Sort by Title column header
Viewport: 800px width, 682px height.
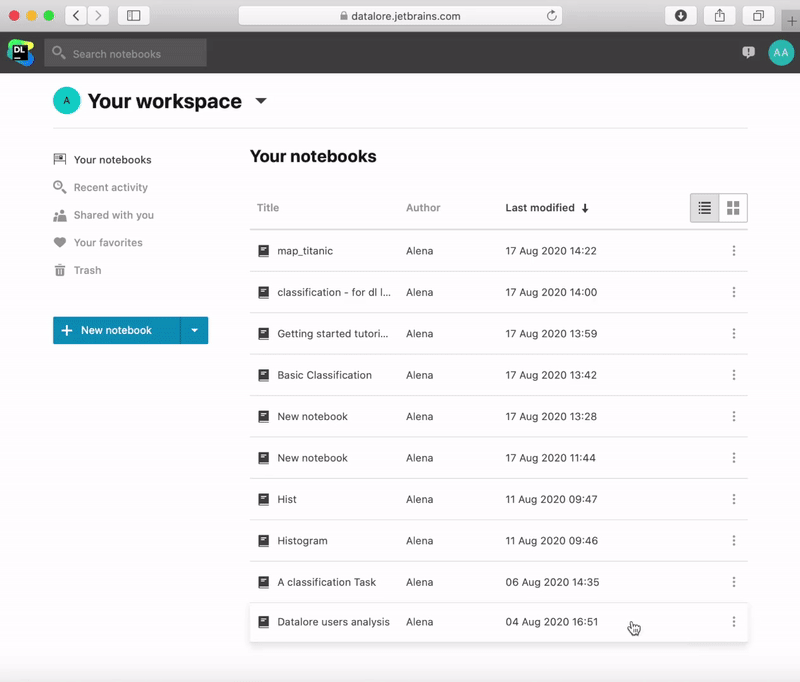point(267,208)
